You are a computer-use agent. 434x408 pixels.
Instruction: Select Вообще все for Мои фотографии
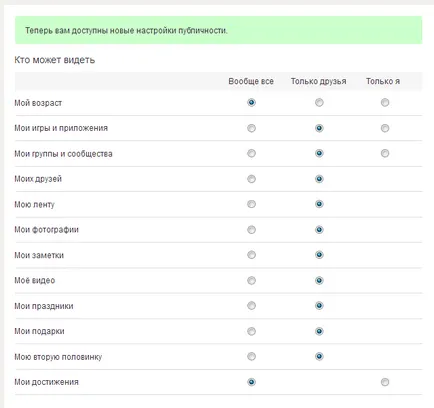pyautogui.click(x=251, y=230)
